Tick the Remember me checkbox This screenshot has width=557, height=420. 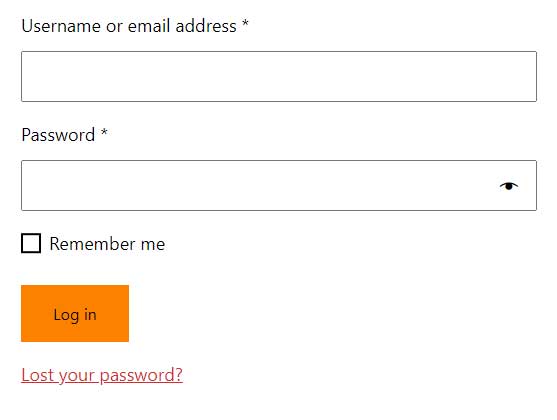point(31,243)
